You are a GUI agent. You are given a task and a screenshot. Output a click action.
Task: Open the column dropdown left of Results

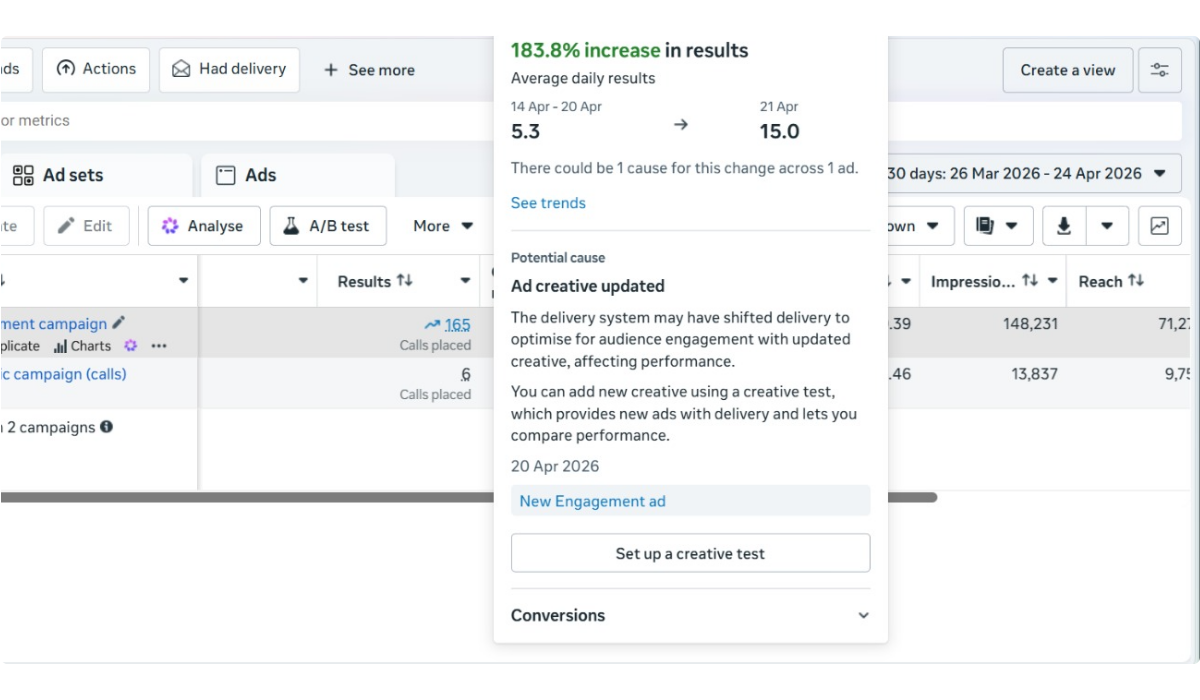click(x=303, y=282)
